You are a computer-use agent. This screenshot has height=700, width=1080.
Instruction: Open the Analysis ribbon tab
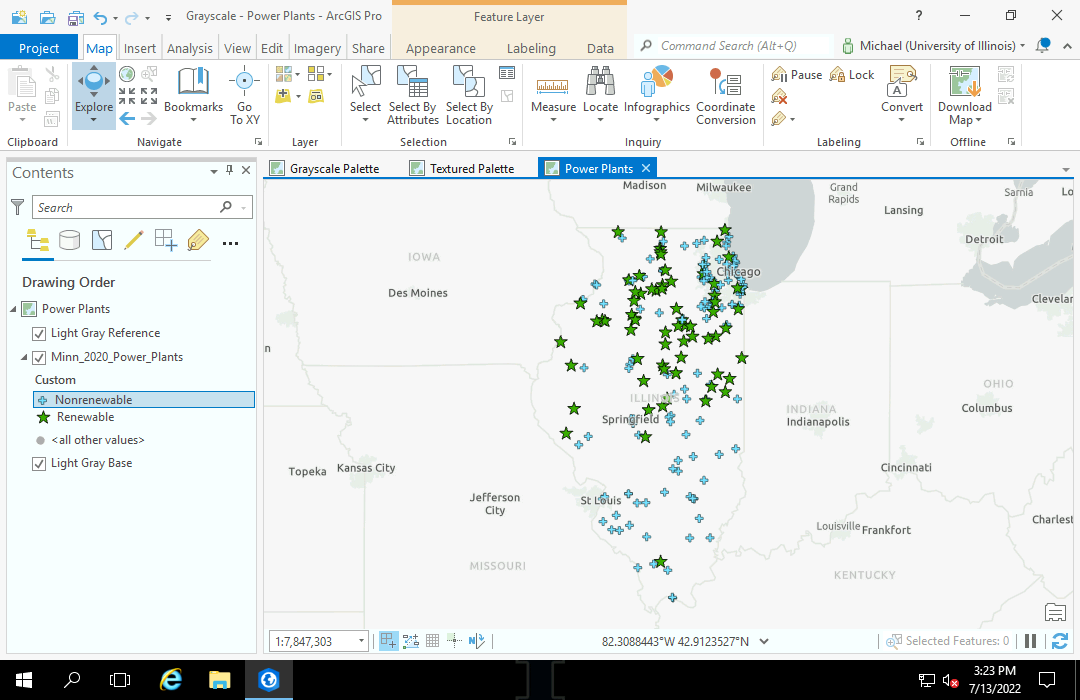click(x=189, y=48)
